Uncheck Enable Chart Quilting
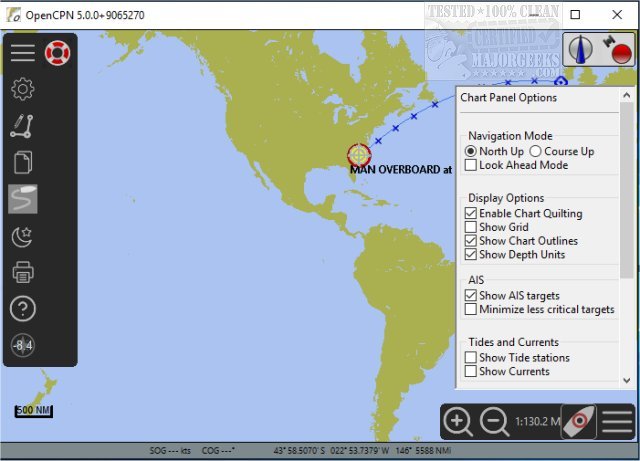 click(x=471, y=213)
